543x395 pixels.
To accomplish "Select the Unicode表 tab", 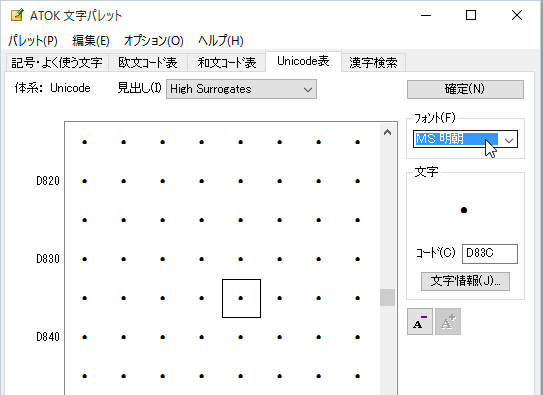I will click(303, 61).
